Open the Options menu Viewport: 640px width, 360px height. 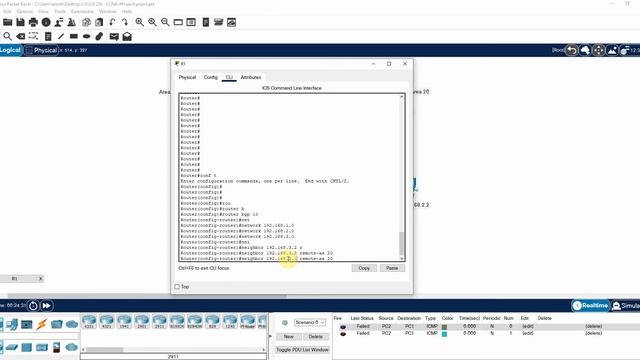point(24,11)
